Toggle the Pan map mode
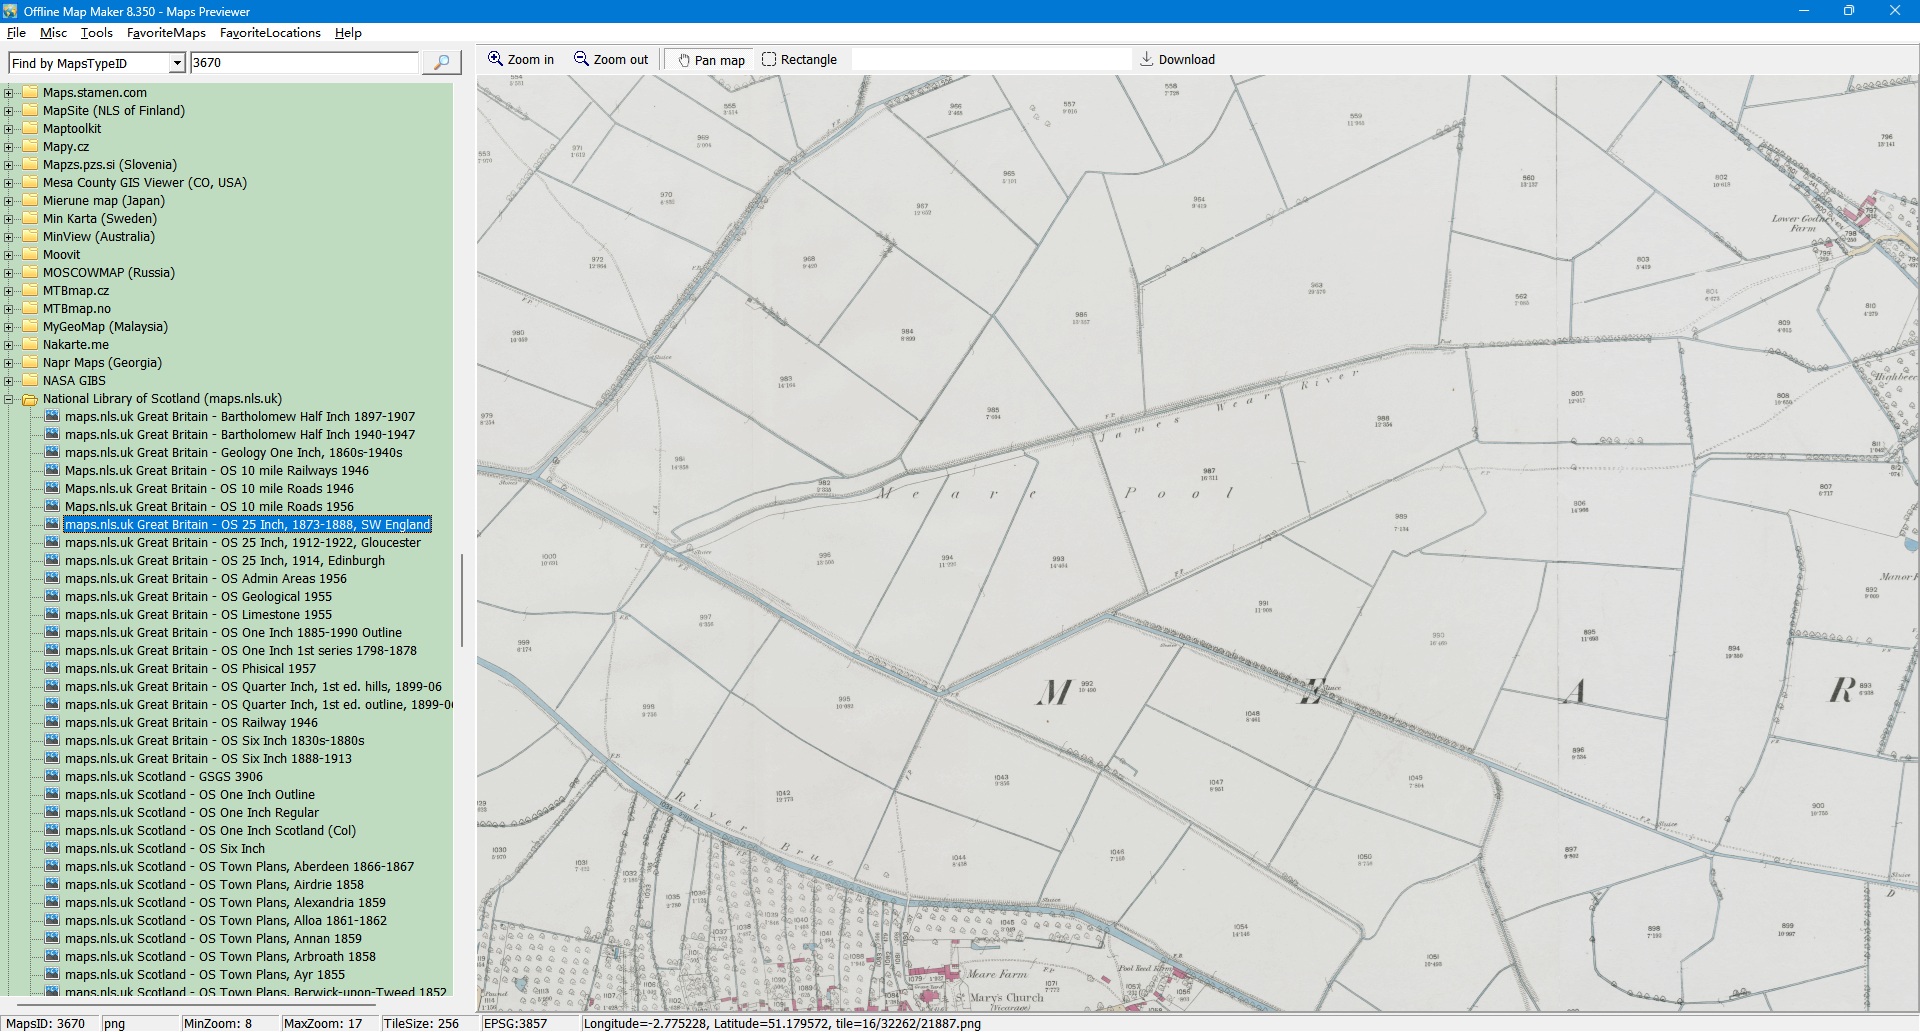The height and width of the screenshot is (1032, 1920). point(711,60)
